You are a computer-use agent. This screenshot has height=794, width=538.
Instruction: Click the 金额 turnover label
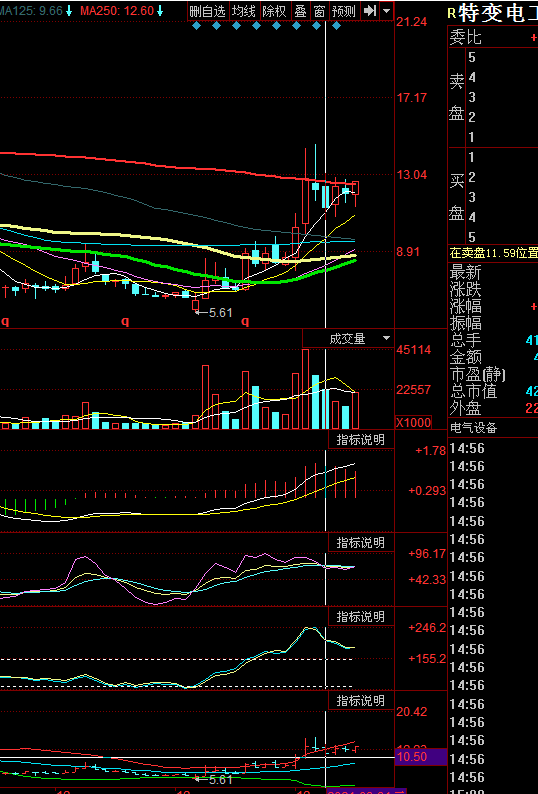click(x=466, y=357)
